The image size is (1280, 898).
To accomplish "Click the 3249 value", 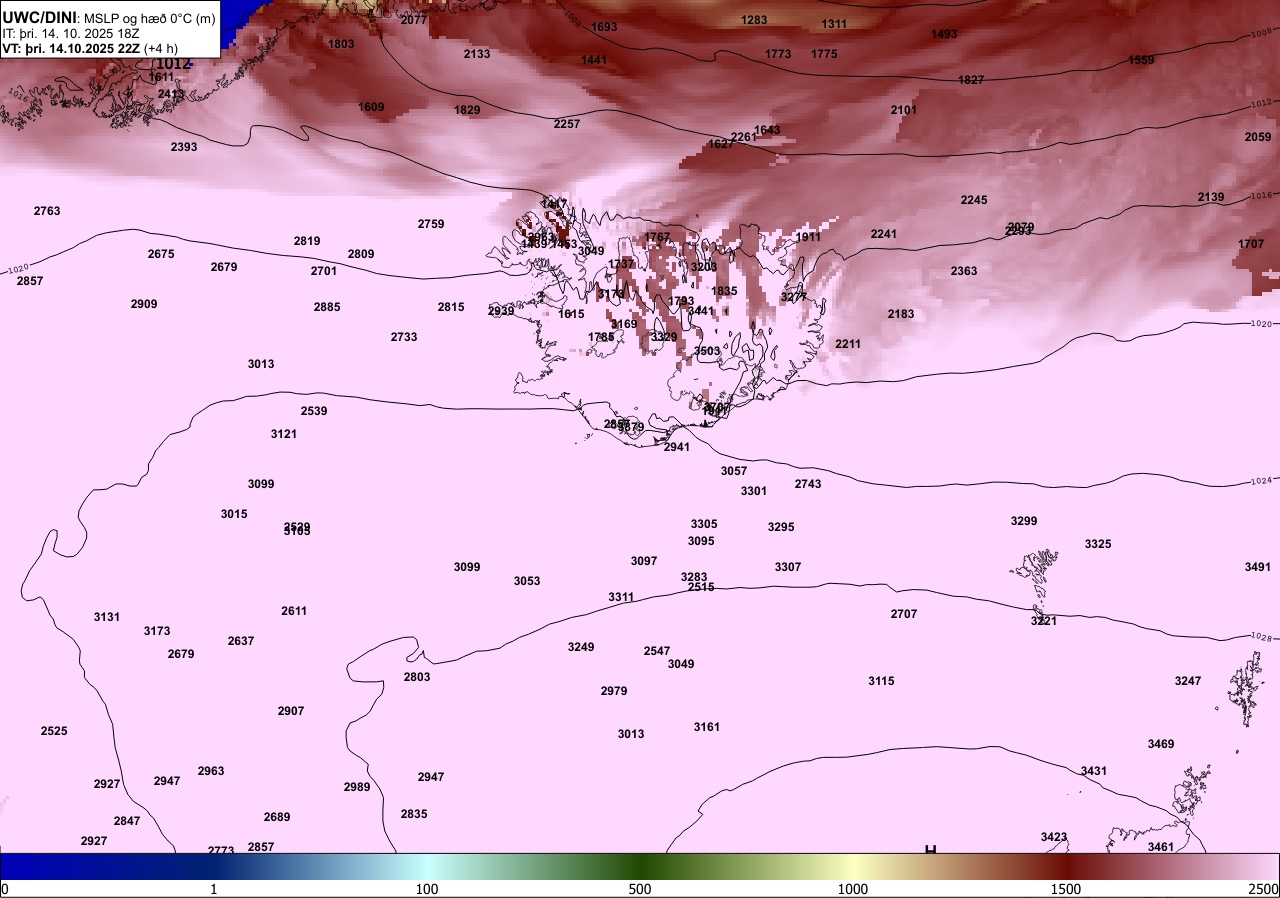I will [581, 647].
